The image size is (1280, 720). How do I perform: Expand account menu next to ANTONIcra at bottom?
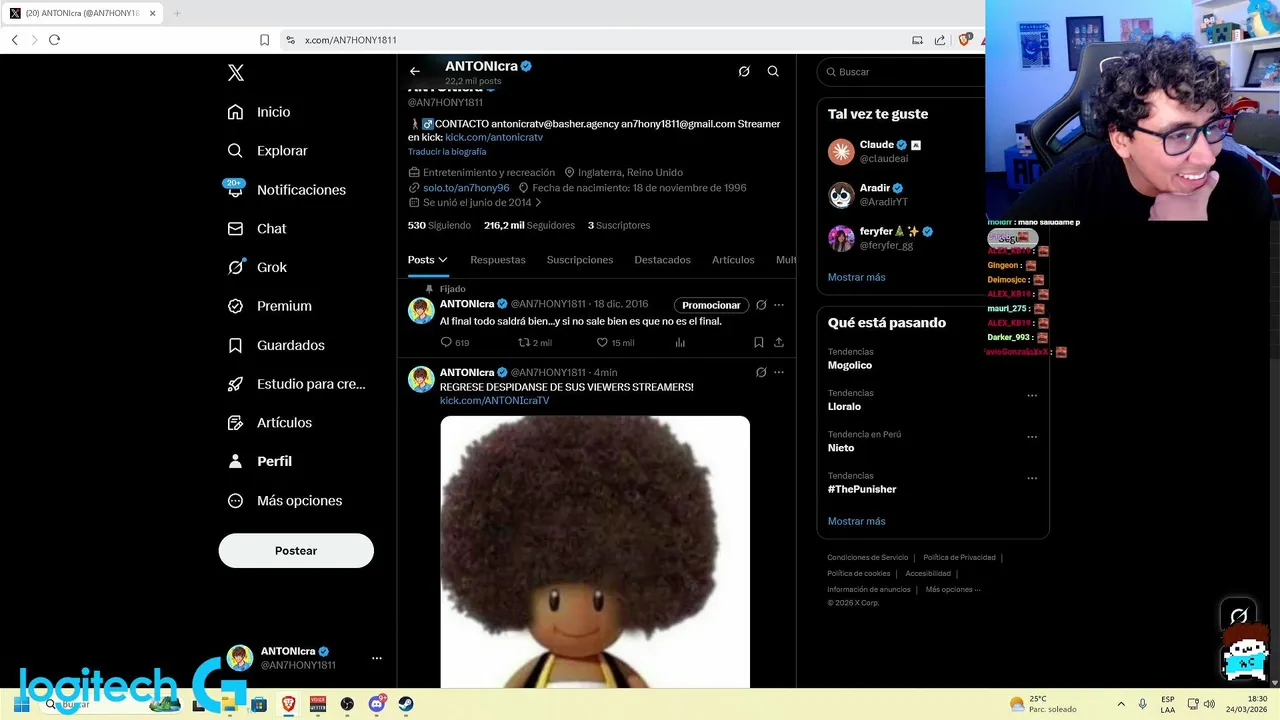point(377,658)
